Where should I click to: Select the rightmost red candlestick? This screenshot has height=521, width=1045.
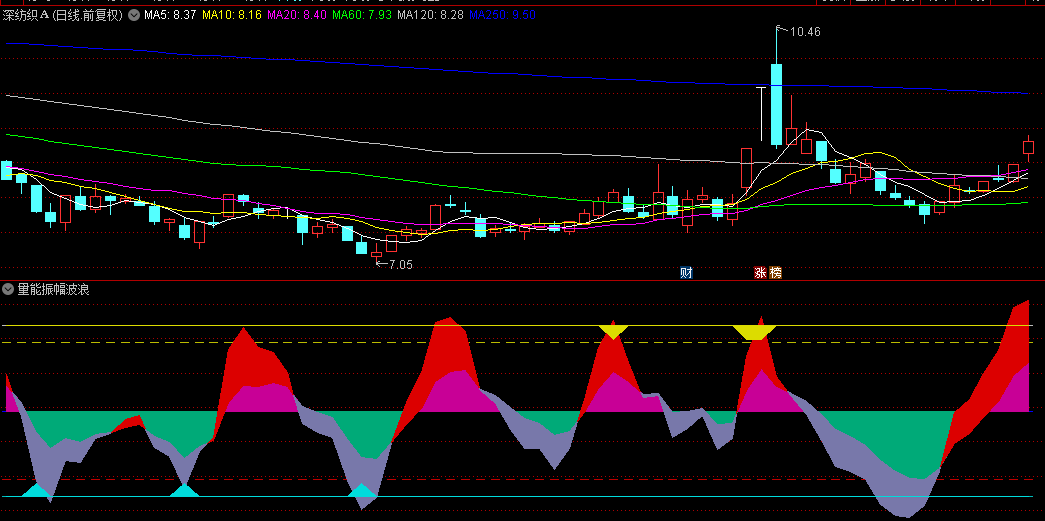tap(1028, 148)
